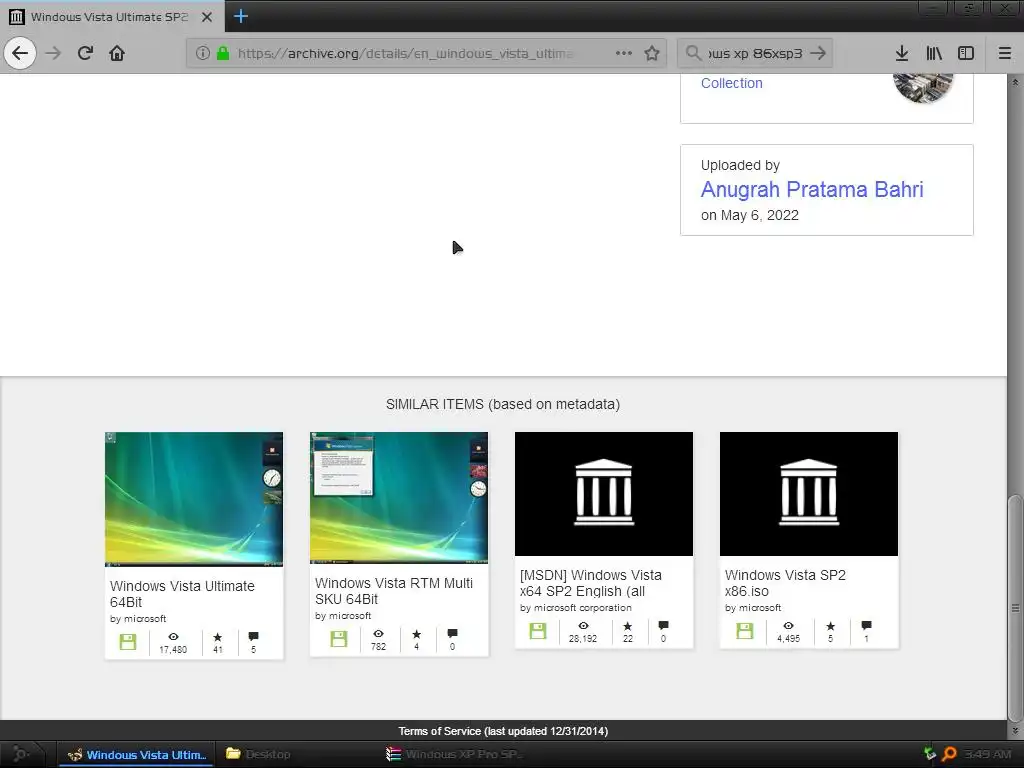Submit search with the arrow button
The image size is (1024, 768).
click(x=818, y=53)
